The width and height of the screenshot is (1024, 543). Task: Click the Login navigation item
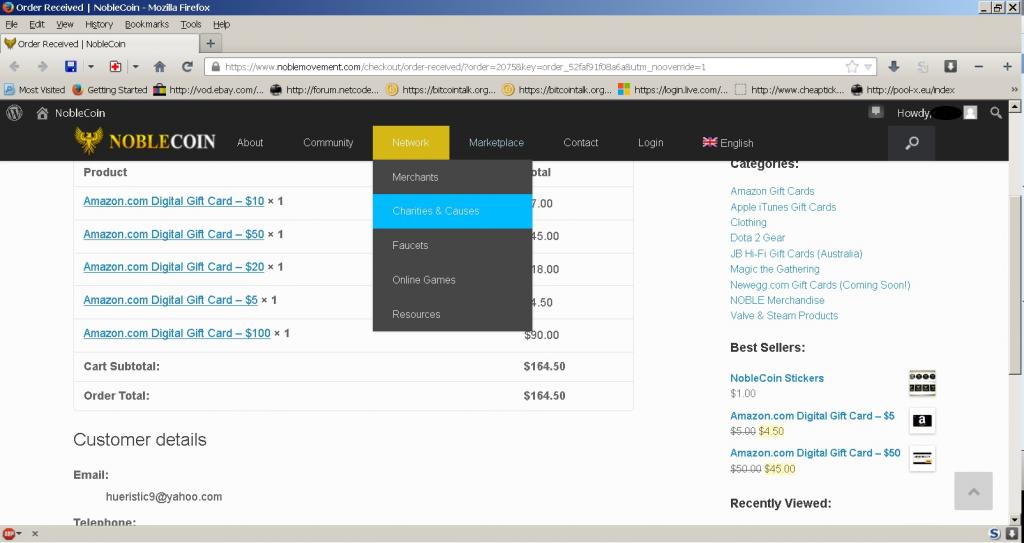coord(650,142)
